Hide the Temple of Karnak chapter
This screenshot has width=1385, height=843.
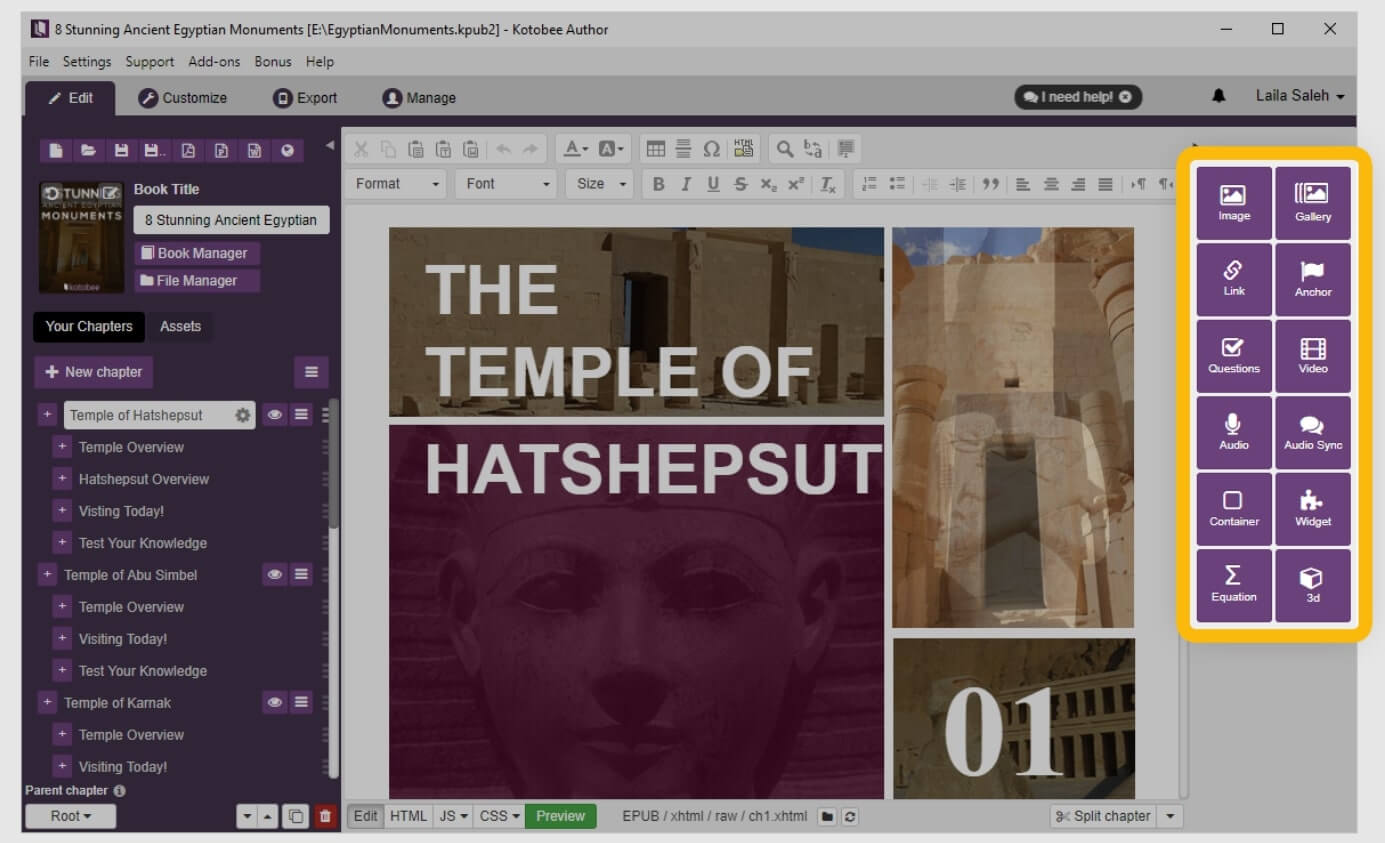(x=274, y=703)
